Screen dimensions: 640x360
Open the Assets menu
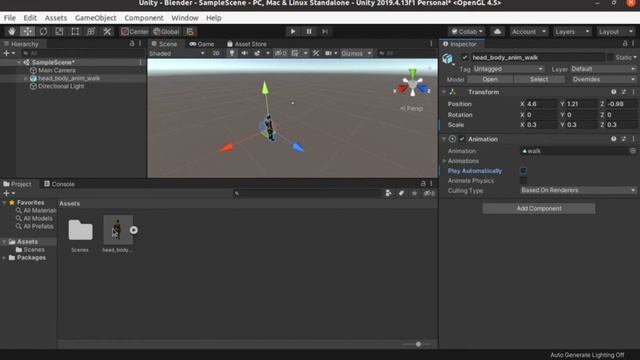[56, 18]
